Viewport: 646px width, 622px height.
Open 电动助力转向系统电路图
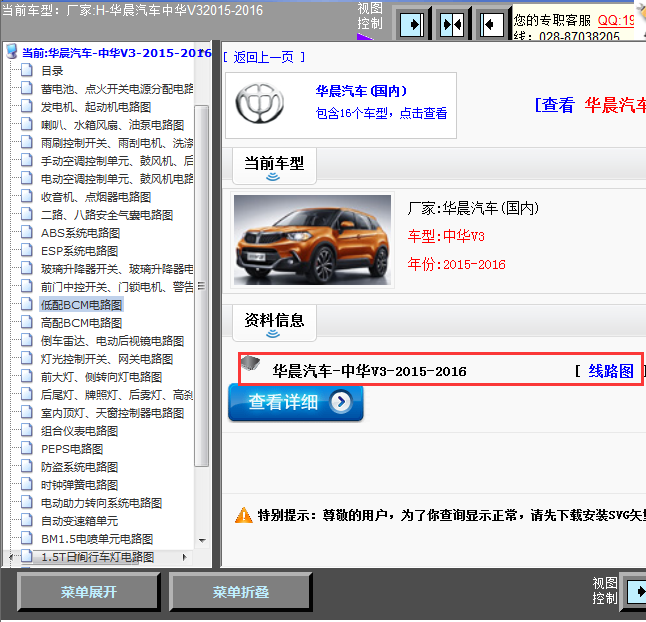(101, 503)
